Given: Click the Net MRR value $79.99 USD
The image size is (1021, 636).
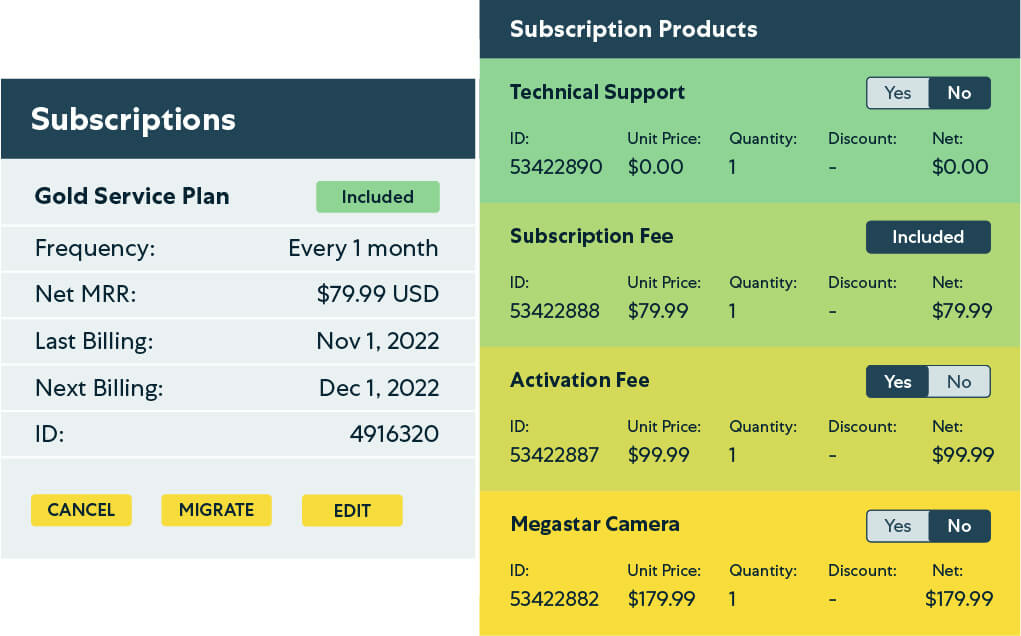Looking at the screenshot, I should 377,294.
